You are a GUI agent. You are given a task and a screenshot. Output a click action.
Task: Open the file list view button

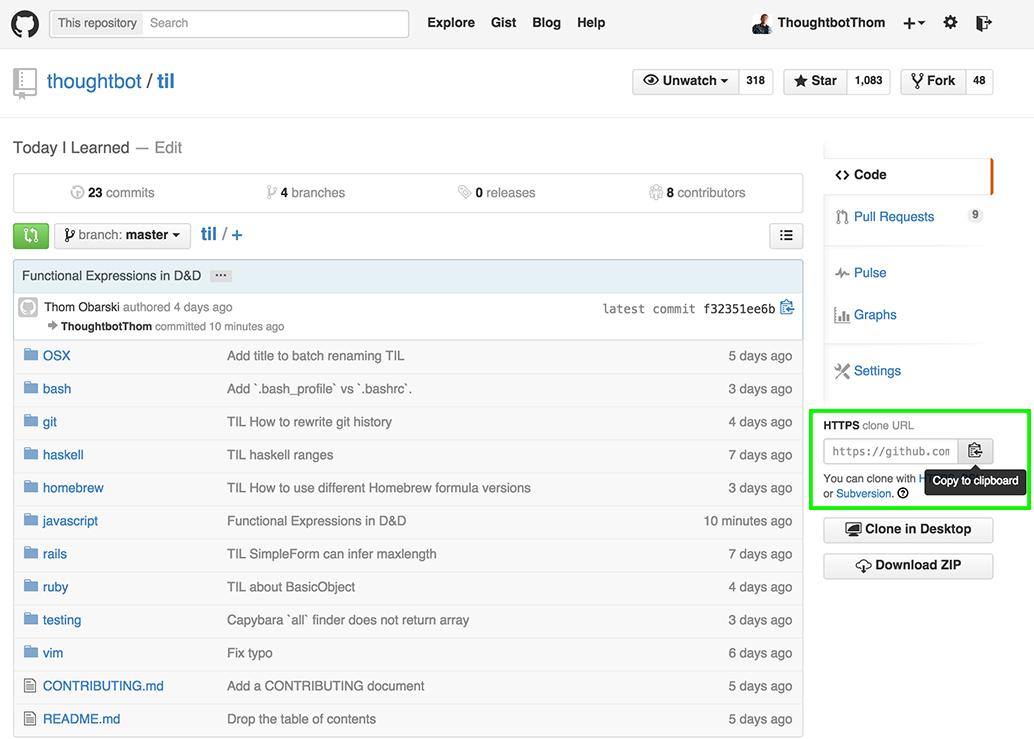(x=786, y=235)
